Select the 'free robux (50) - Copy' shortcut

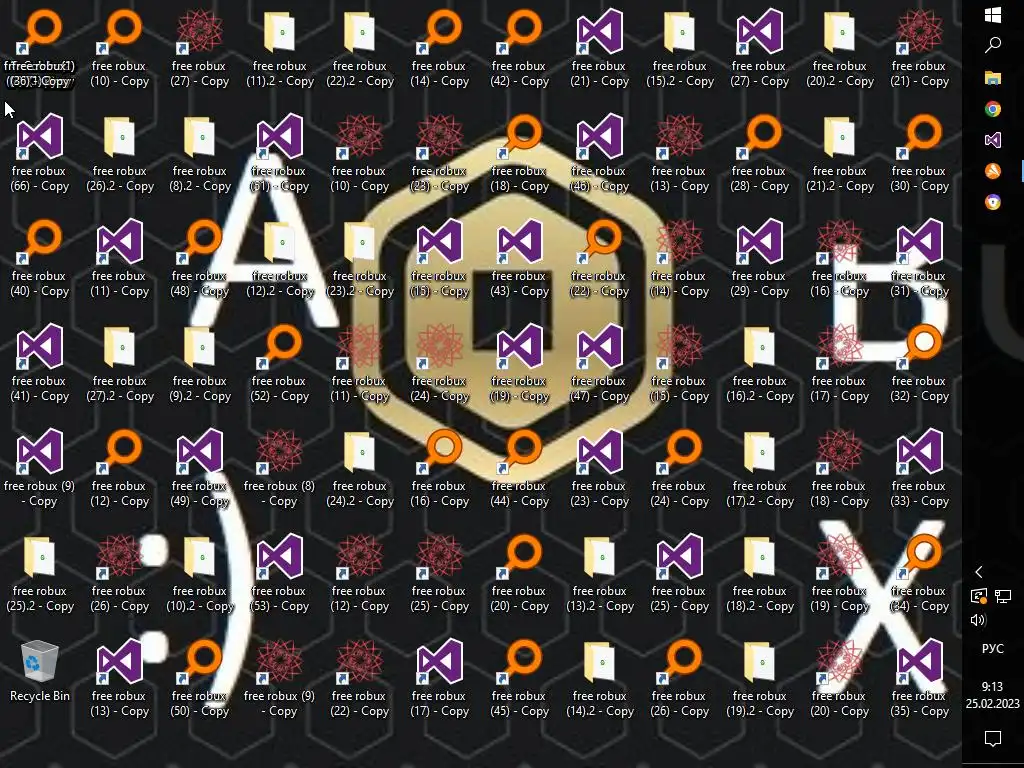pos(200,679)
